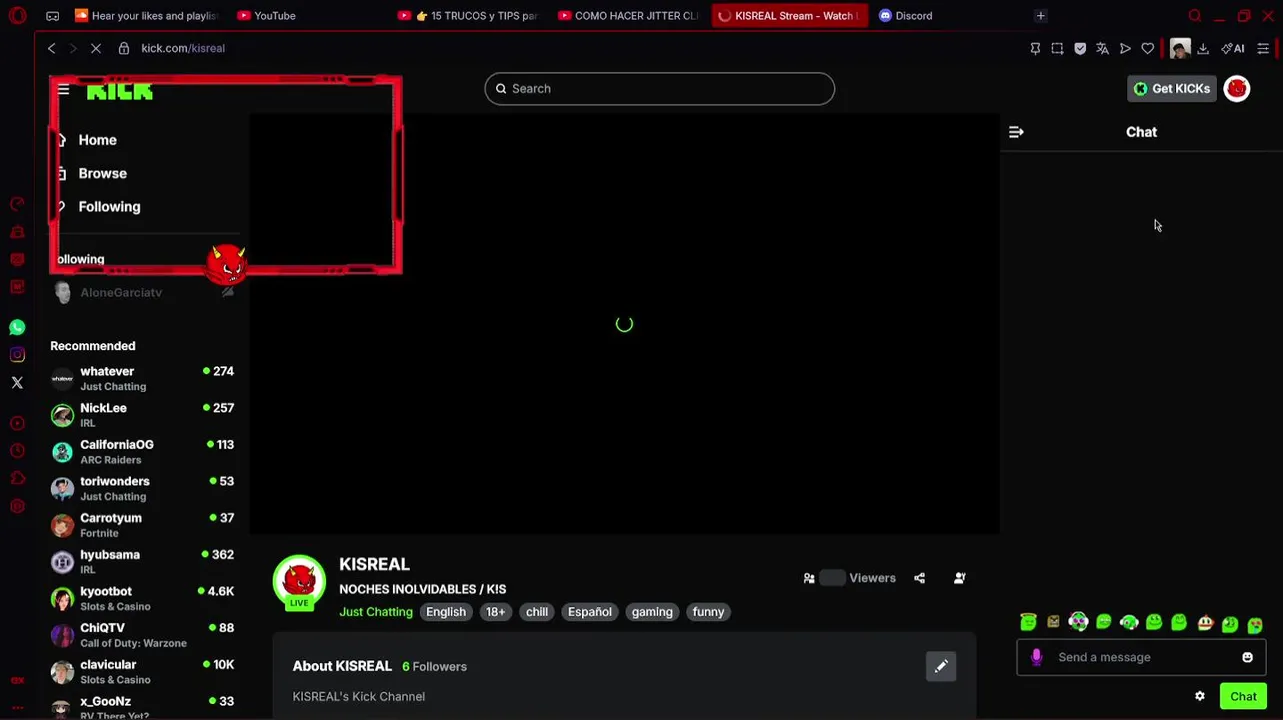1283x720 pixels.
Task: Click the heart bookmark icon in address bar
Action: point(1147,48)
